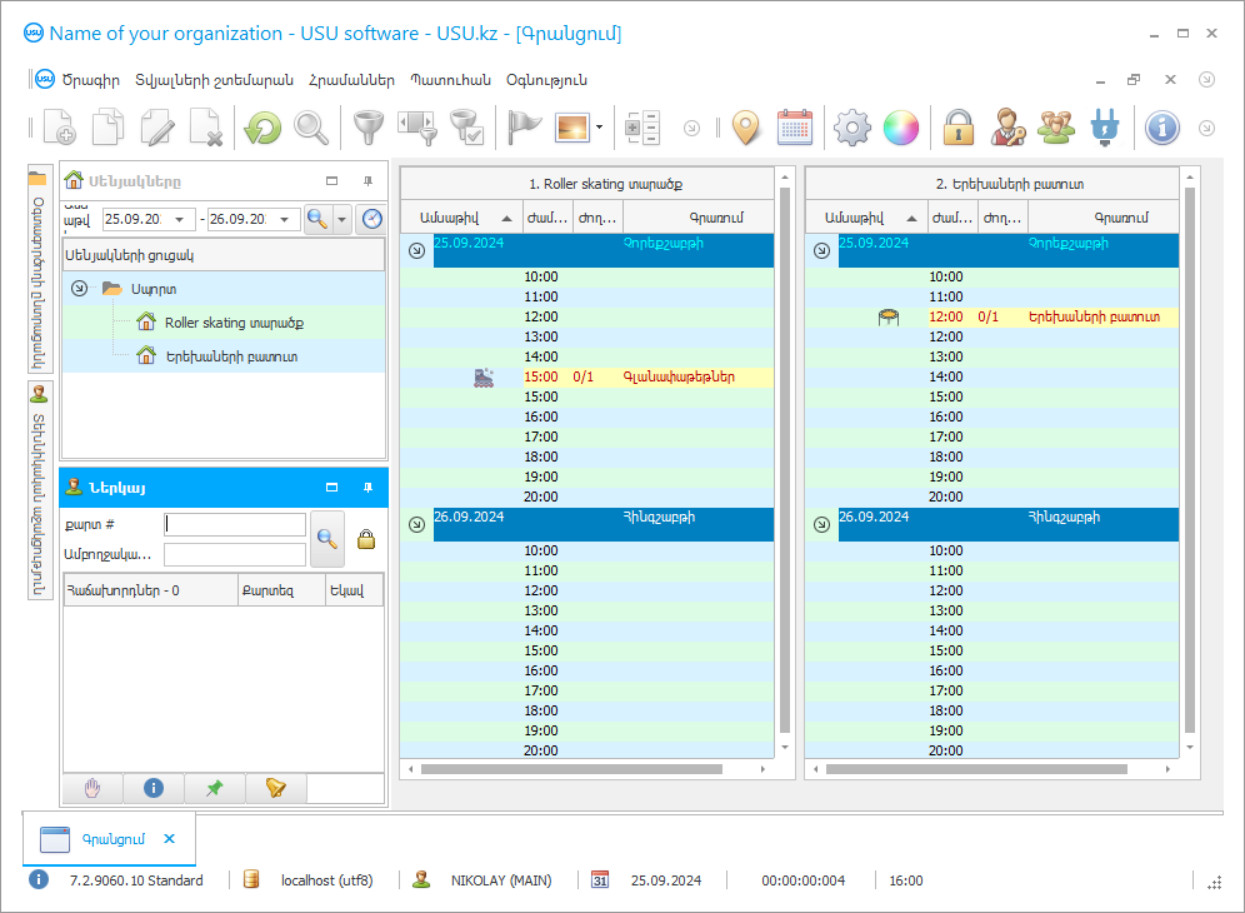The width and height of the screenshot is (1245, 913).
Task: Select Roller skating room in the tree
Action: [233, 323]
